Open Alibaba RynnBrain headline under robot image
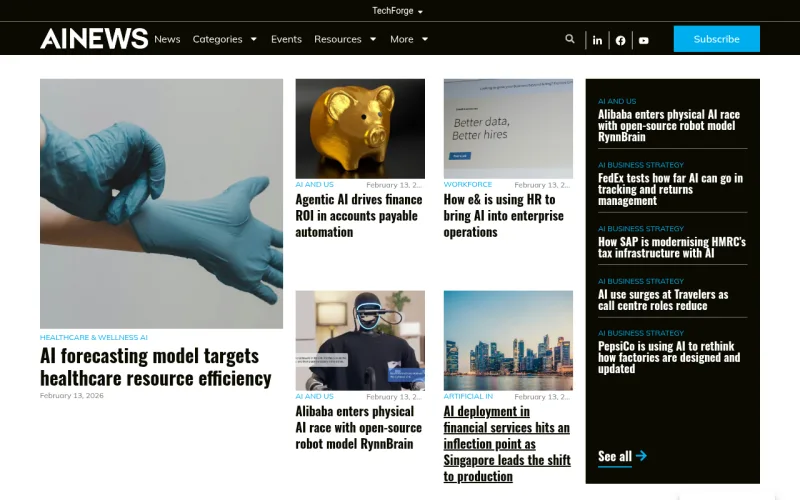This screenshot has width=800, height=500. pos(359,428)
